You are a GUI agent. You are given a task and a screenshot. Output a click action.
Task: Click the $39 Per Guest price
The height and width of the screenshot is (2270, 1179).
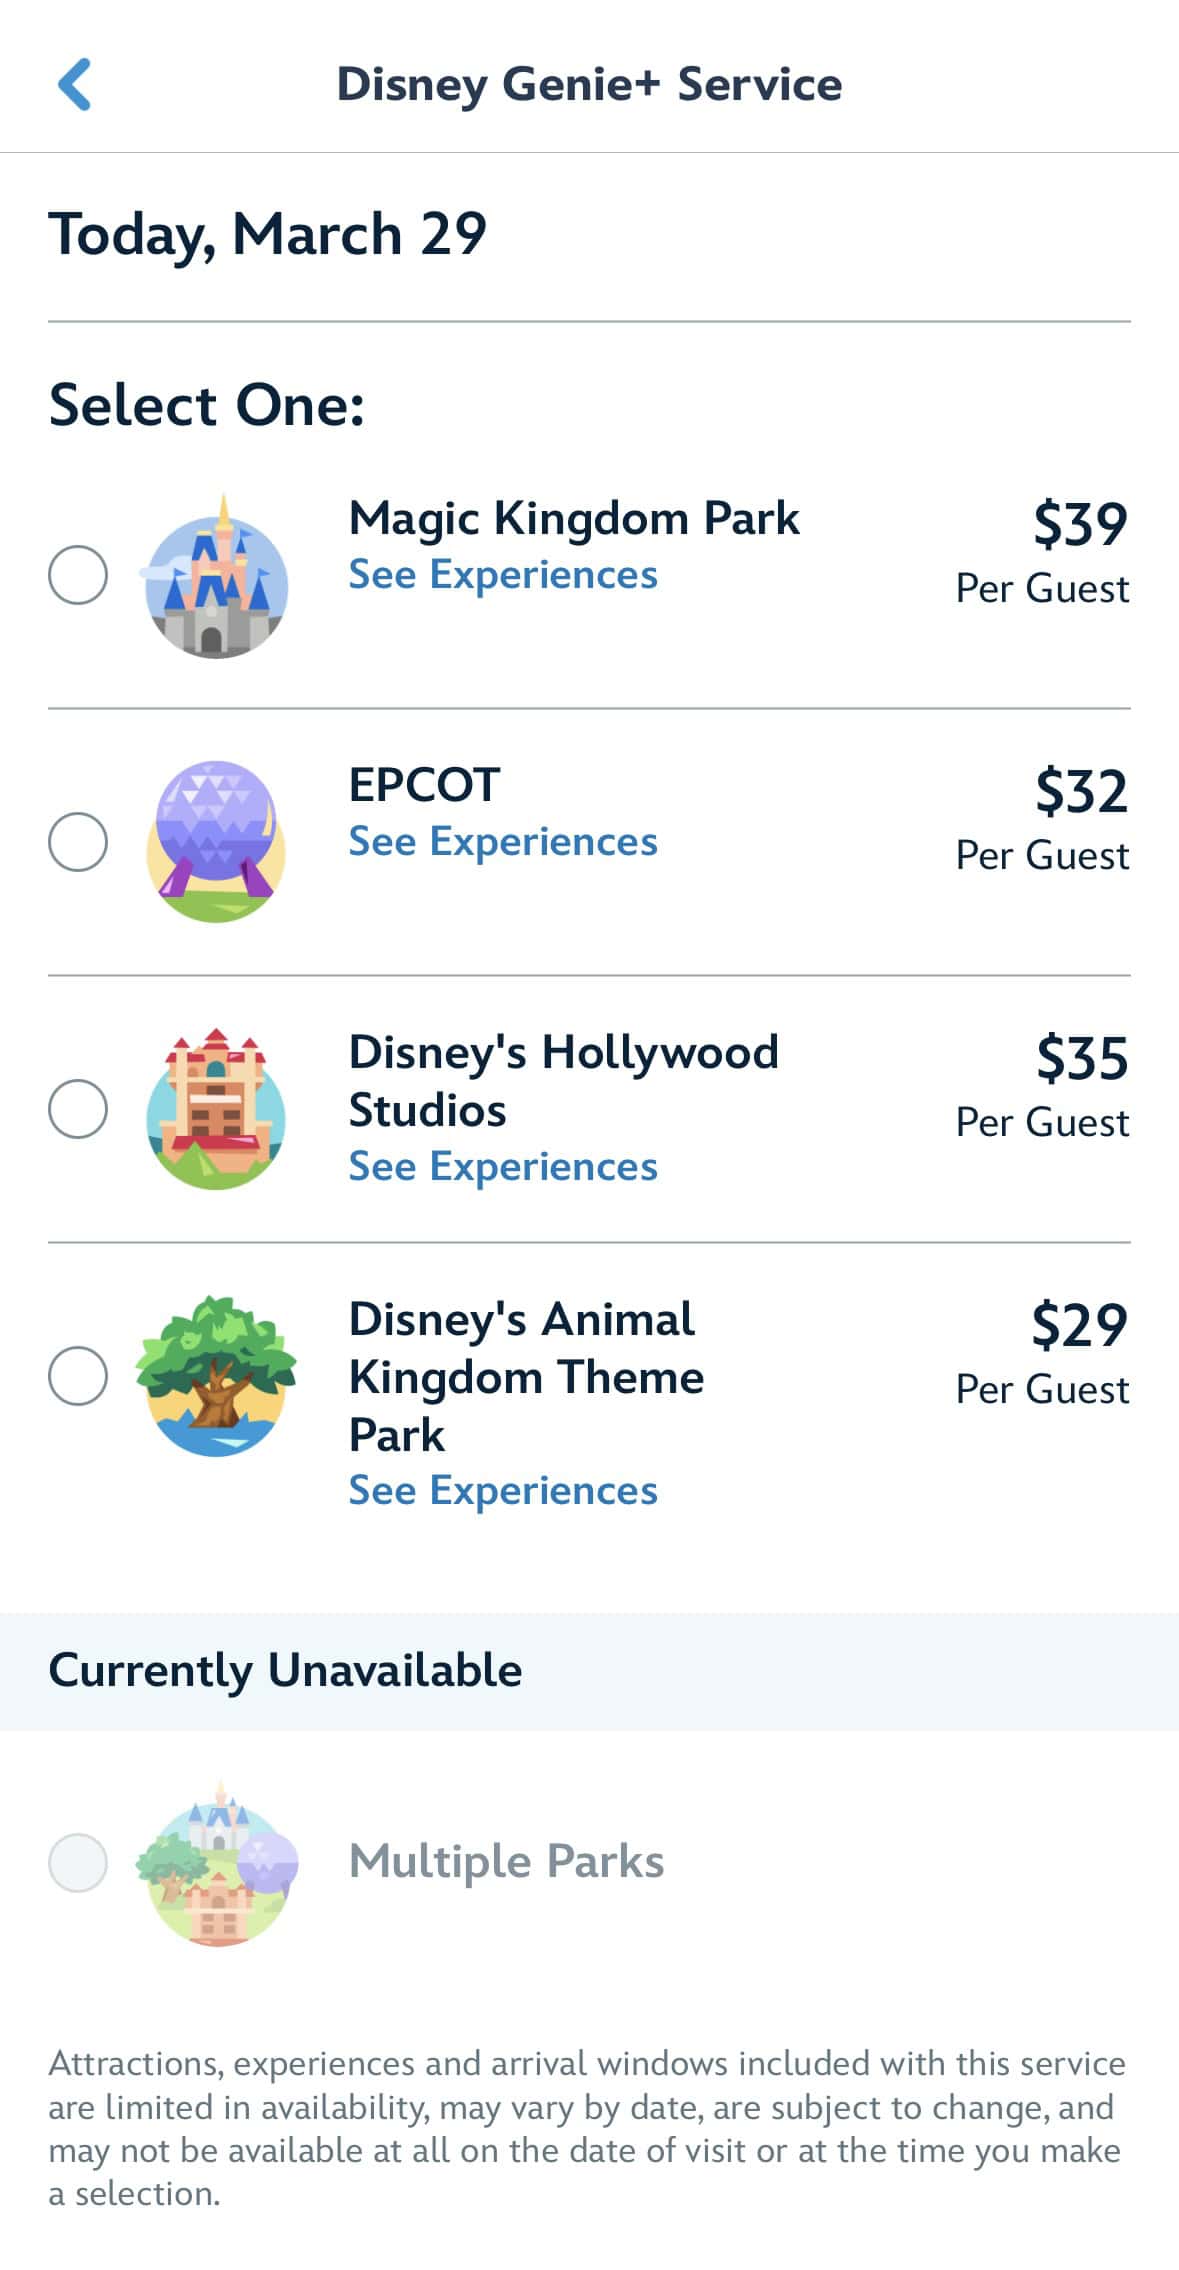pyautogui.click(x=1043, y=551)
